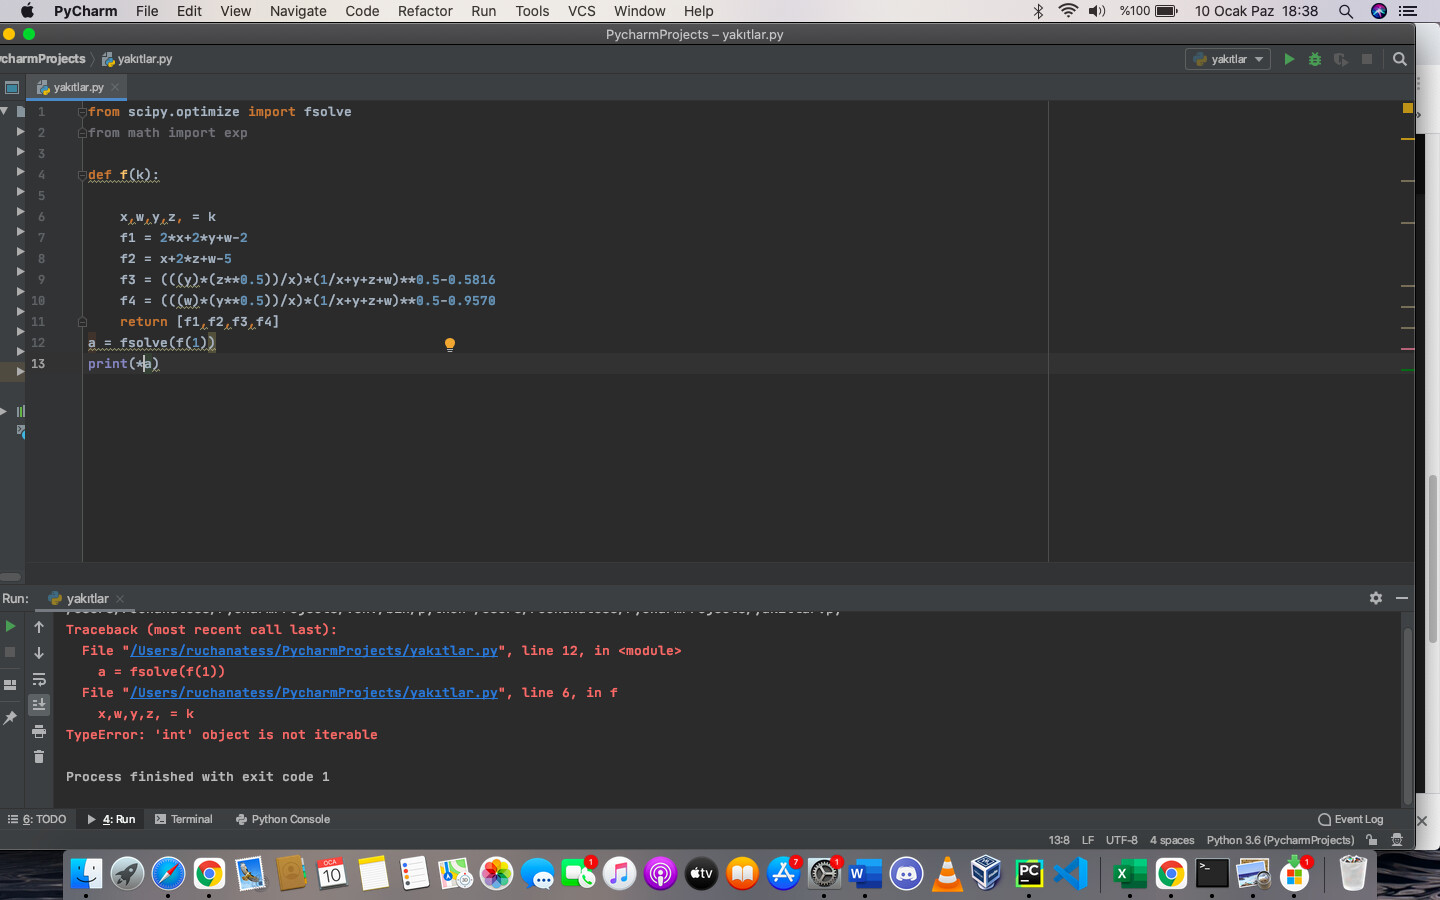1440x900 pixels.
Task: Toggle scroll to end in Run console
Action: (39, 705)
